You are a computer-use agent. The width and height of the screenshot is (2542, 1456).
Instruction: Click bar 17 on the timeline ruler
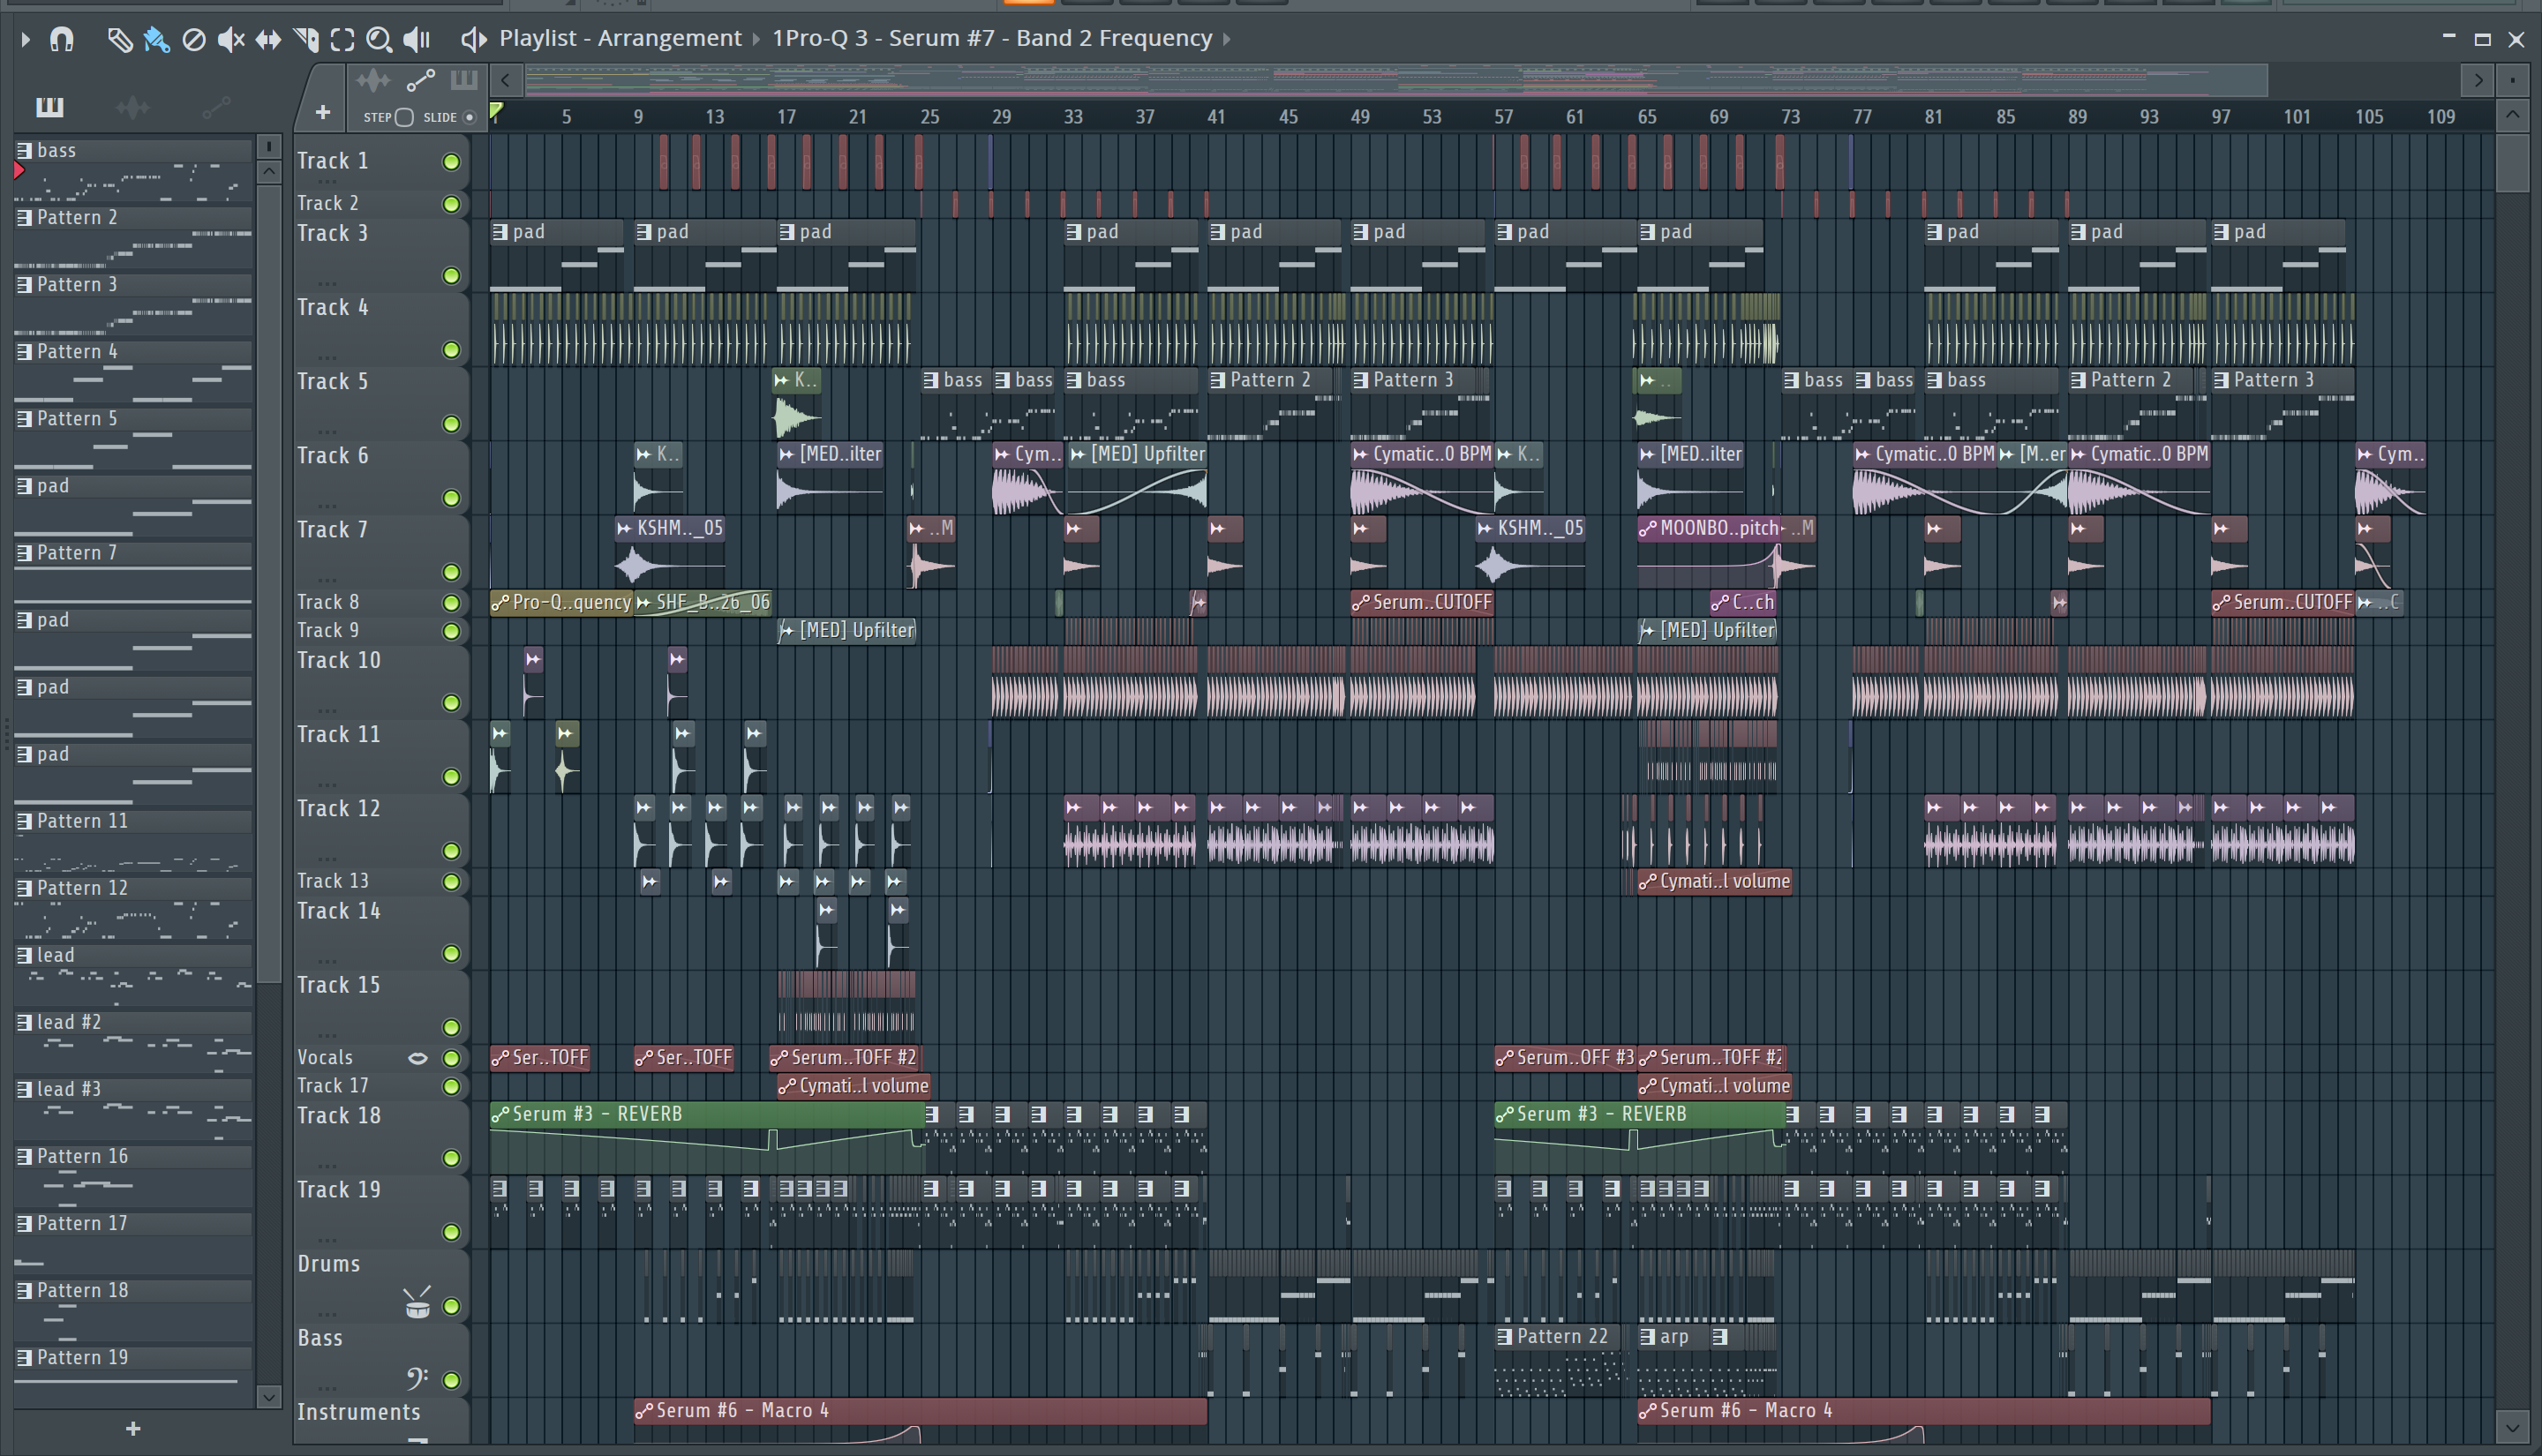coord(786,116)
